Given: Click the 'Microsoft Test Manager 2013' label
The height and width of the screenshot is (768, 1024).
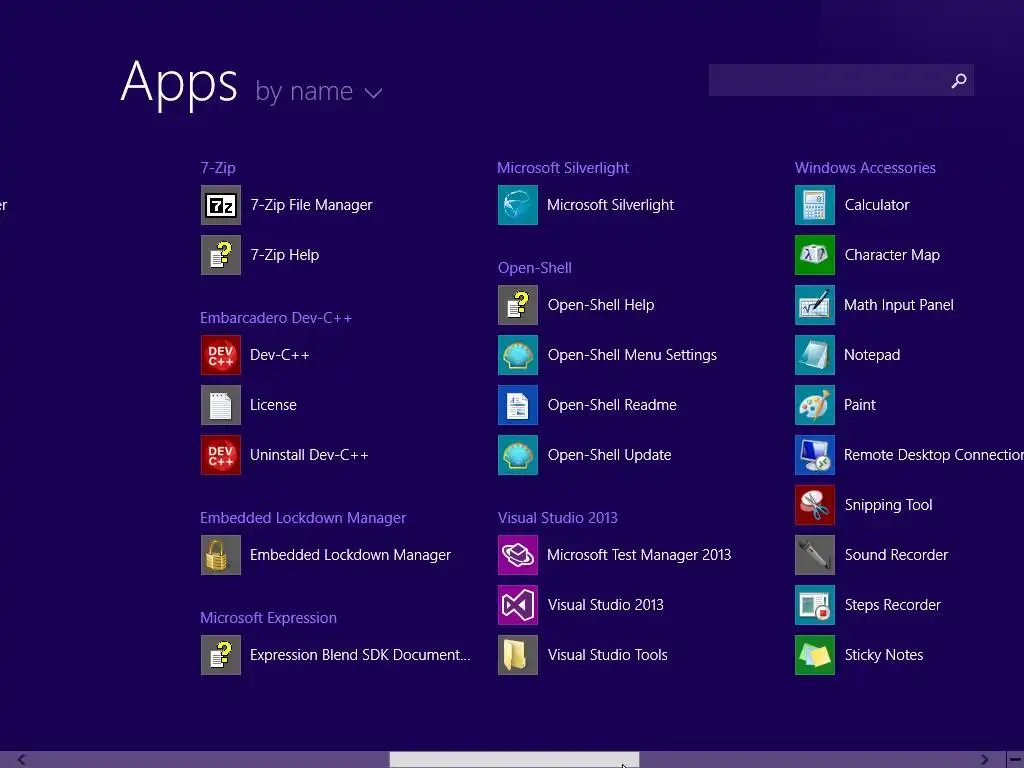Looking at the screenshot, I should pyautogui.click(x=639, y=555).
